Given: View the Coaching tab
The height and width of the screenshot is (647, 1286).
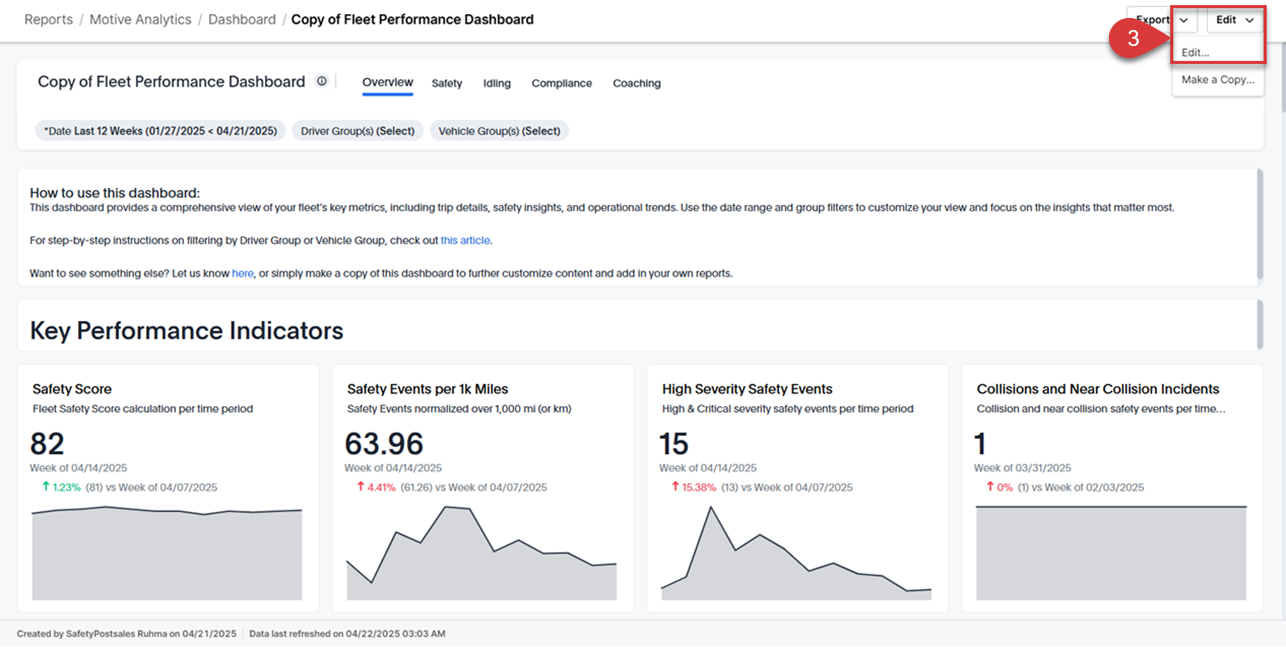Looking at the screenshot, I should point(636,84).
